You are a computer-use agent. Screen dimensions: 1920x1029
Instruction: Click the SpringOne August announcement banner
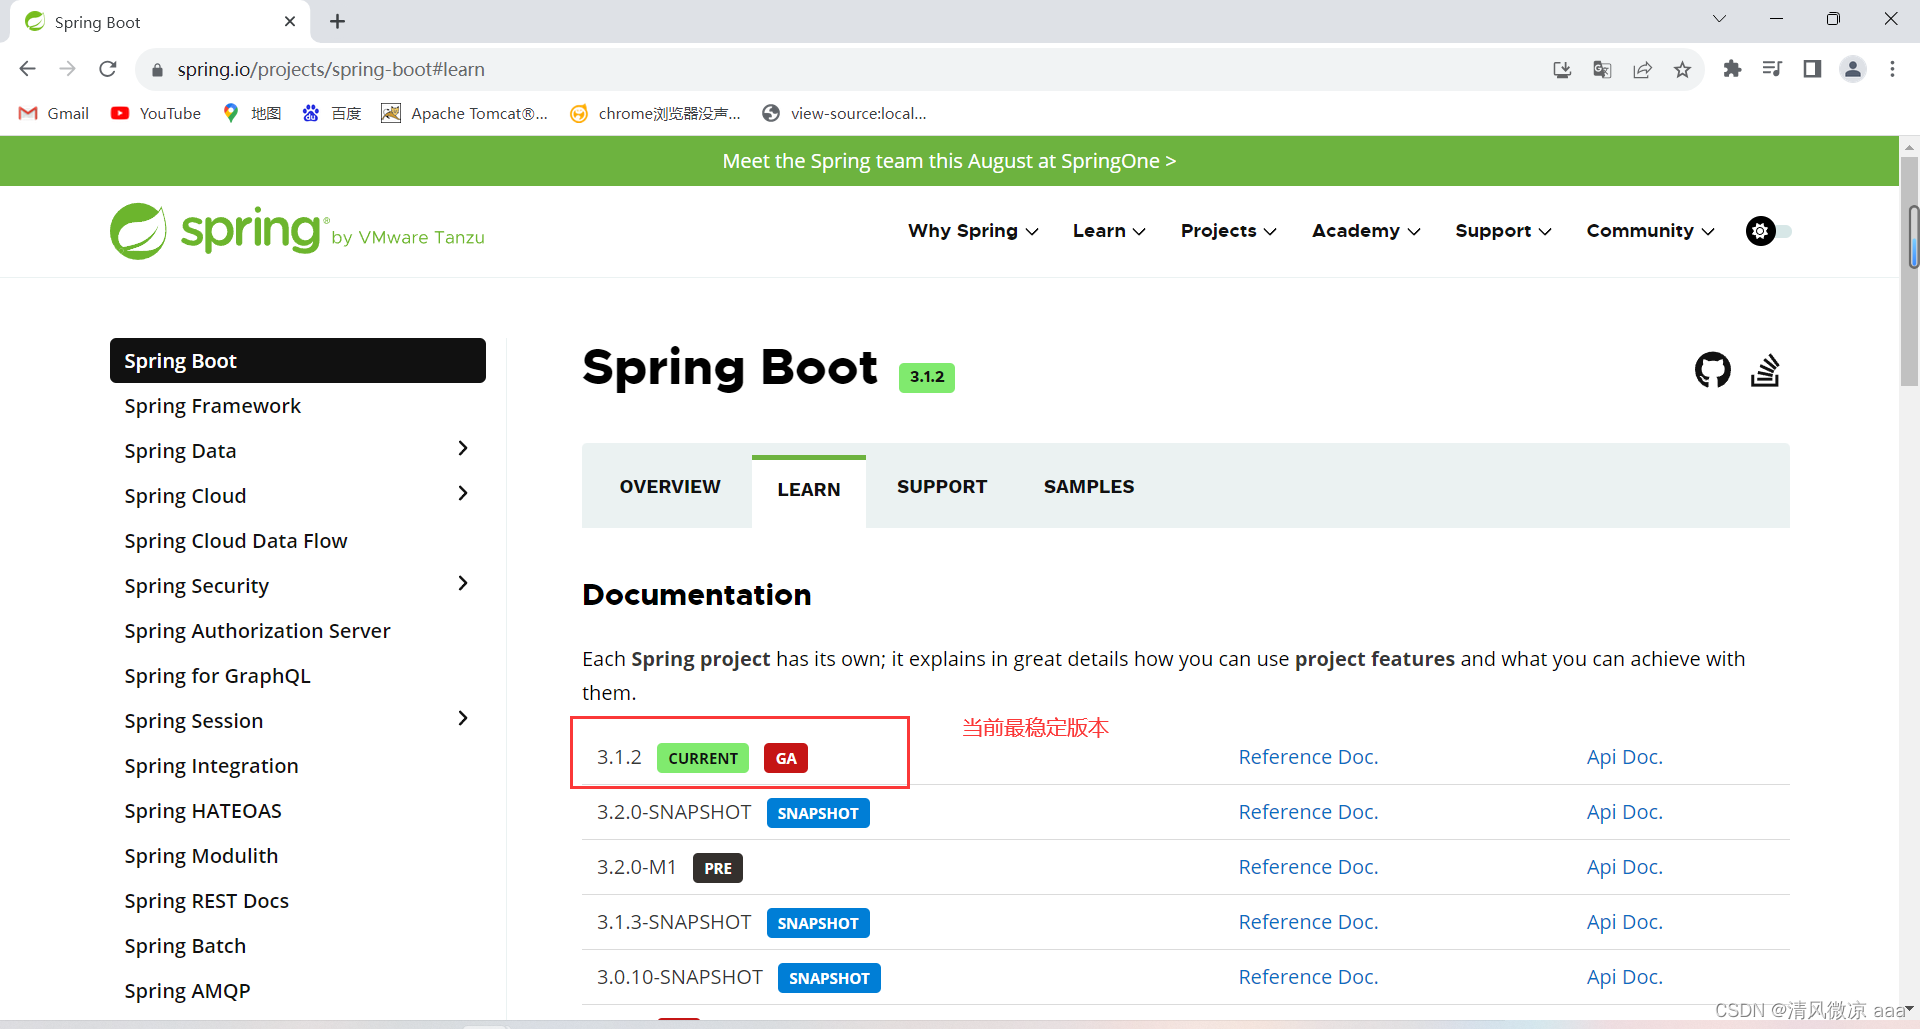click(949, 161)
